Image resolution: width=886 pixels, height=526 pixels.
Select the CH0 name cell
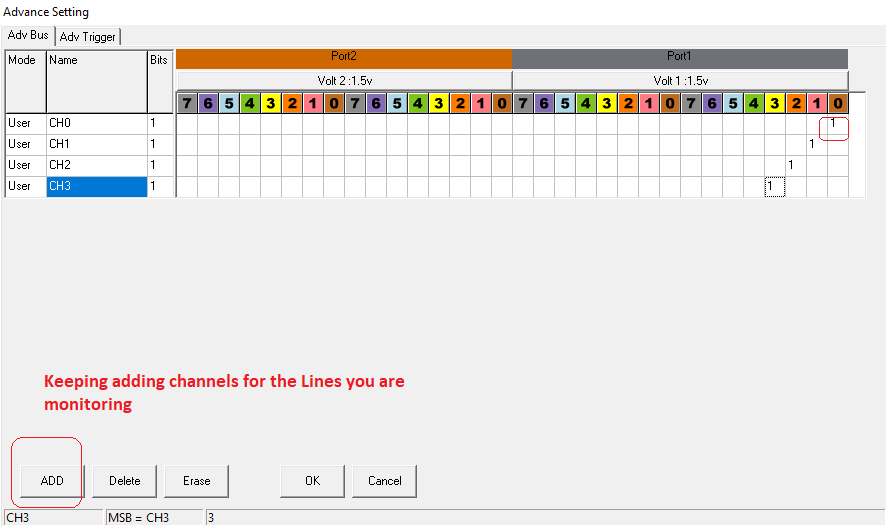[x=96, y=123]
